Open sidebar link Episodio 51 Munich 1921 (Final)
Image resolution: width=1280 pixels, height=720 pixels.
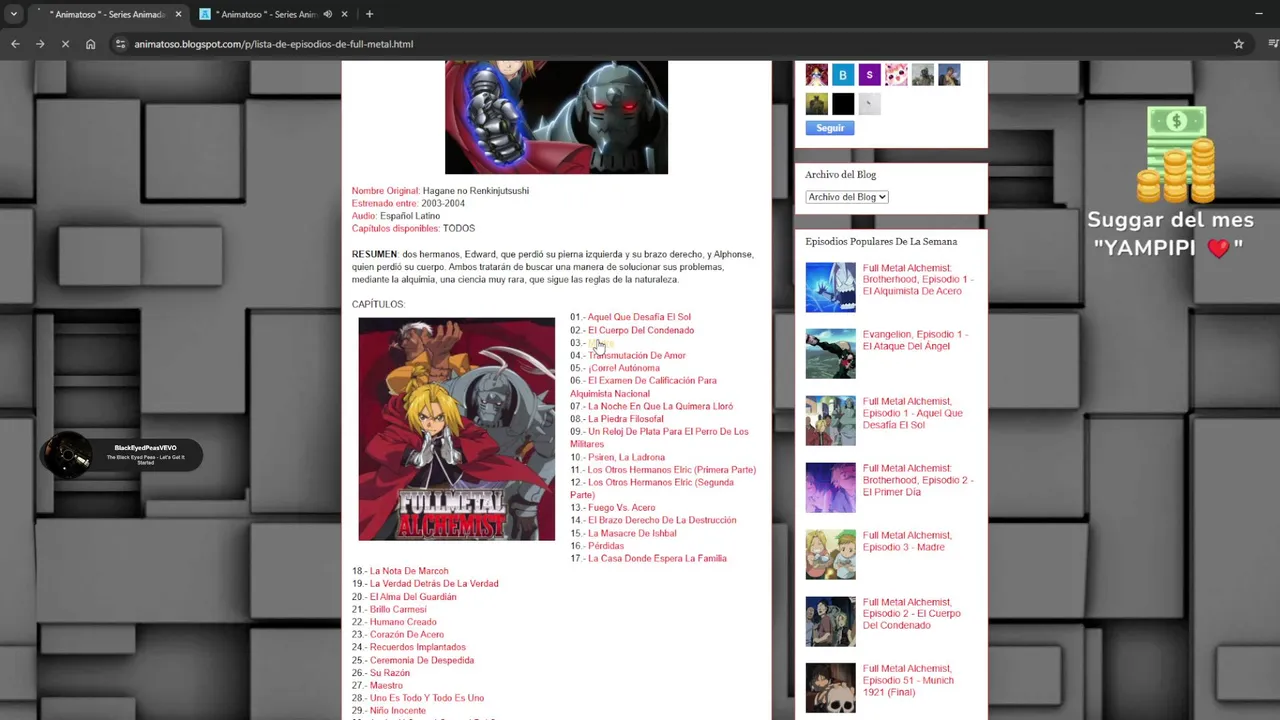908,680
